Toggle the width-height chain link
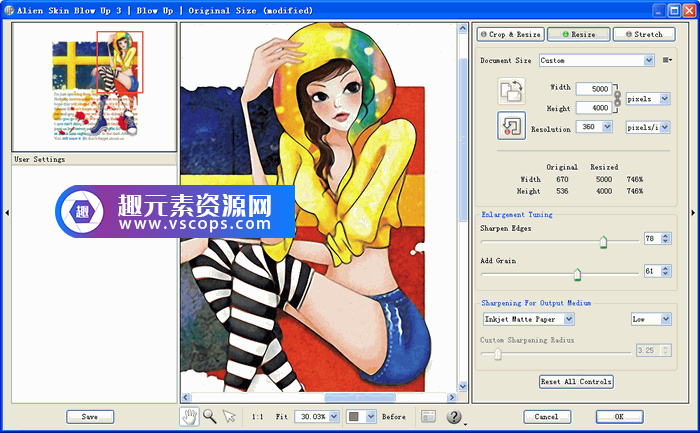The image size is (700, 433). pos(618,98)
